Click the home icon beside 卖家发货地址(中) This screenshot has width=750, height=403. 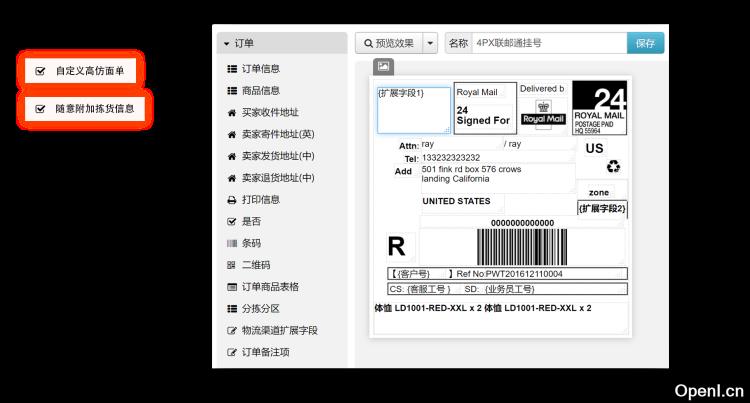pyautogui.click(x=232, y=156)
